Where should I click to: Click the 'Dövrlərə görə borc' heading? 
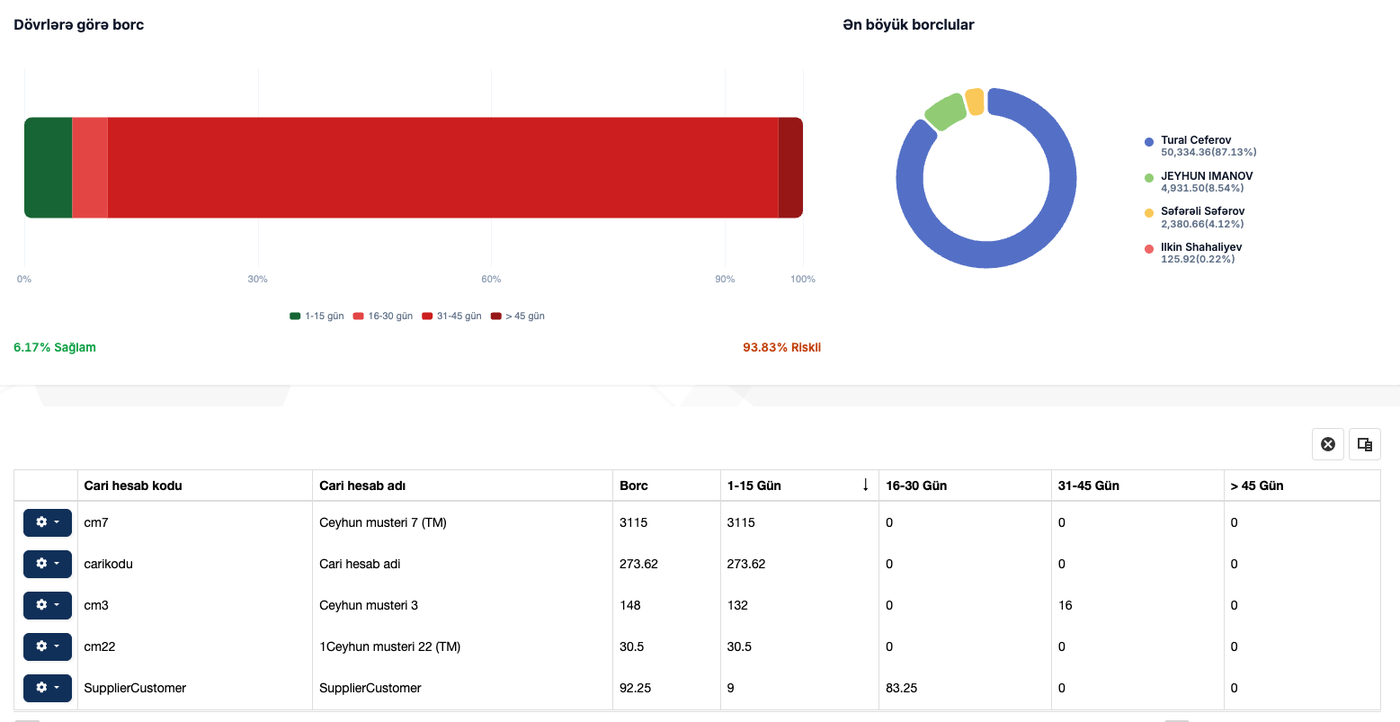[79, 24]
